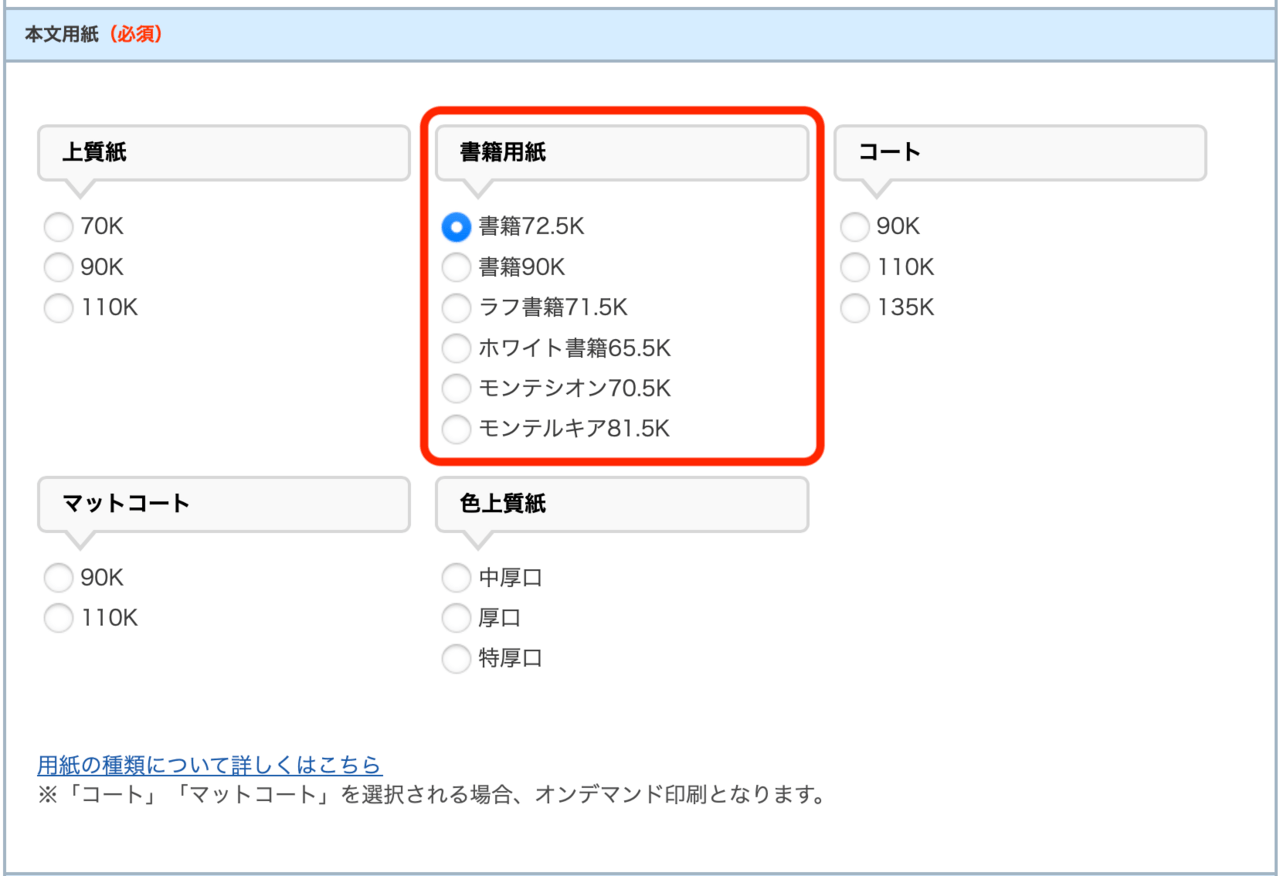Image resolution: width=1280 pixels, height=876 pixels.
Task: Select ラフ書籍71.5K paper
Action: pos(456,308)
